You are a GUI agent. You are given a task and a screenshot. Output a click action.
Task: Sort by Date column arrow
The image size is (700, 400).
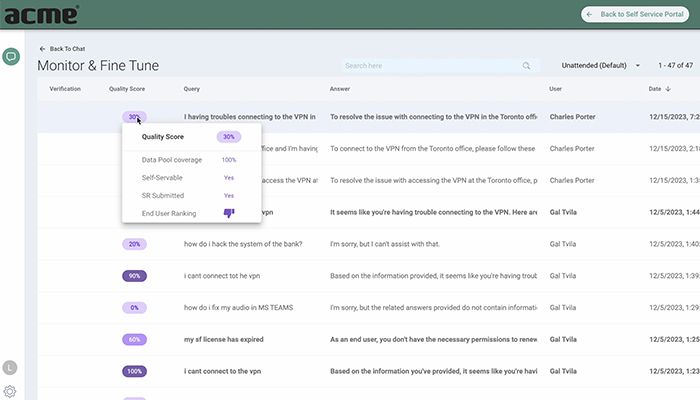[x=667, y=89]
